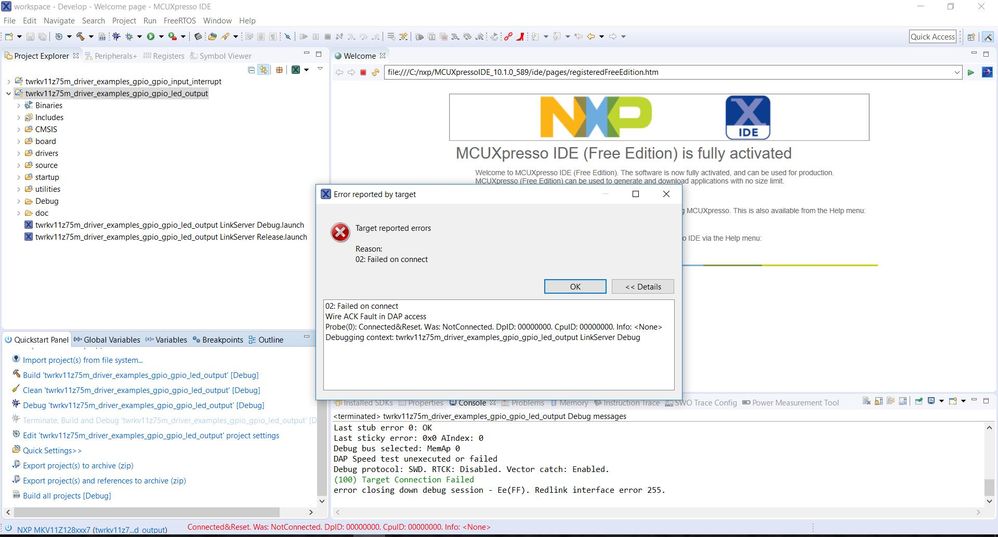Click Export project(s) to archive (zip) link
This screenshot has height=537, width=998.
[x=78, y=466]
